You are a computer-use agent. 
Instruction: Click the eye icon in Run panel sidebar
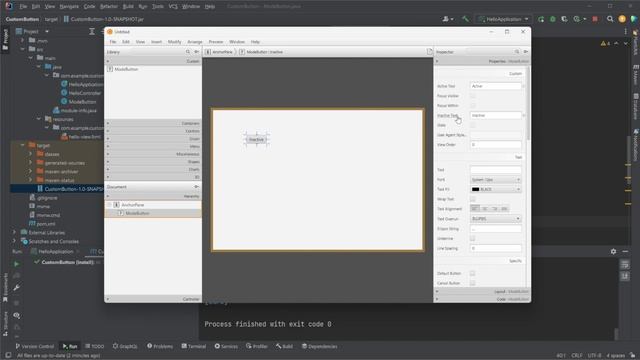click(x=16, y=316)
